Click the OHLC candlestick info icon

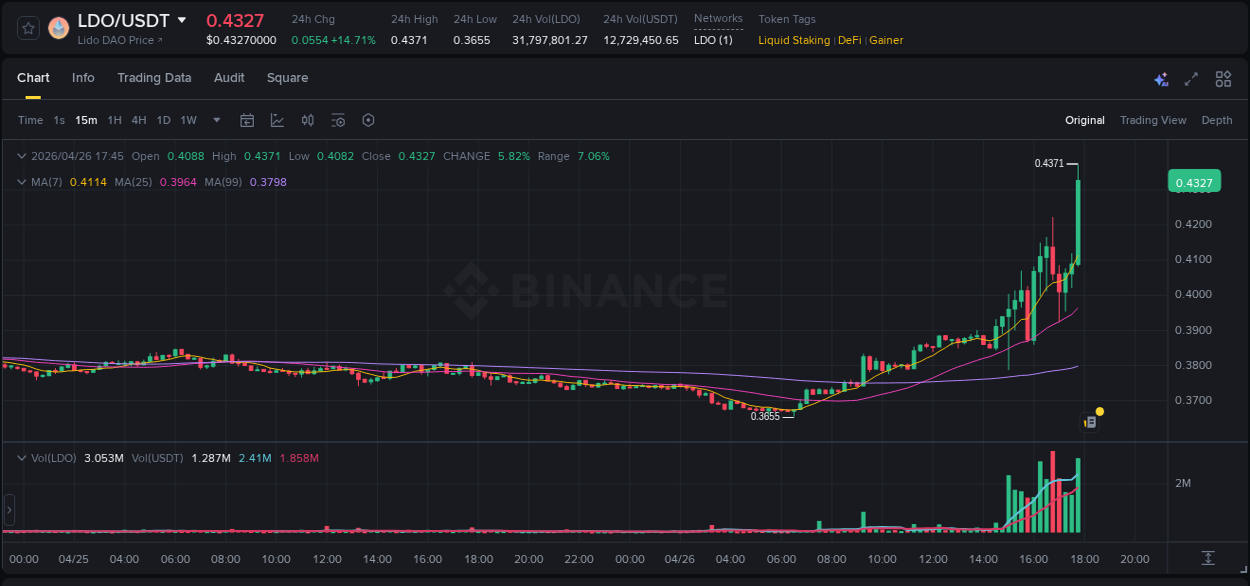coord(308,120)
